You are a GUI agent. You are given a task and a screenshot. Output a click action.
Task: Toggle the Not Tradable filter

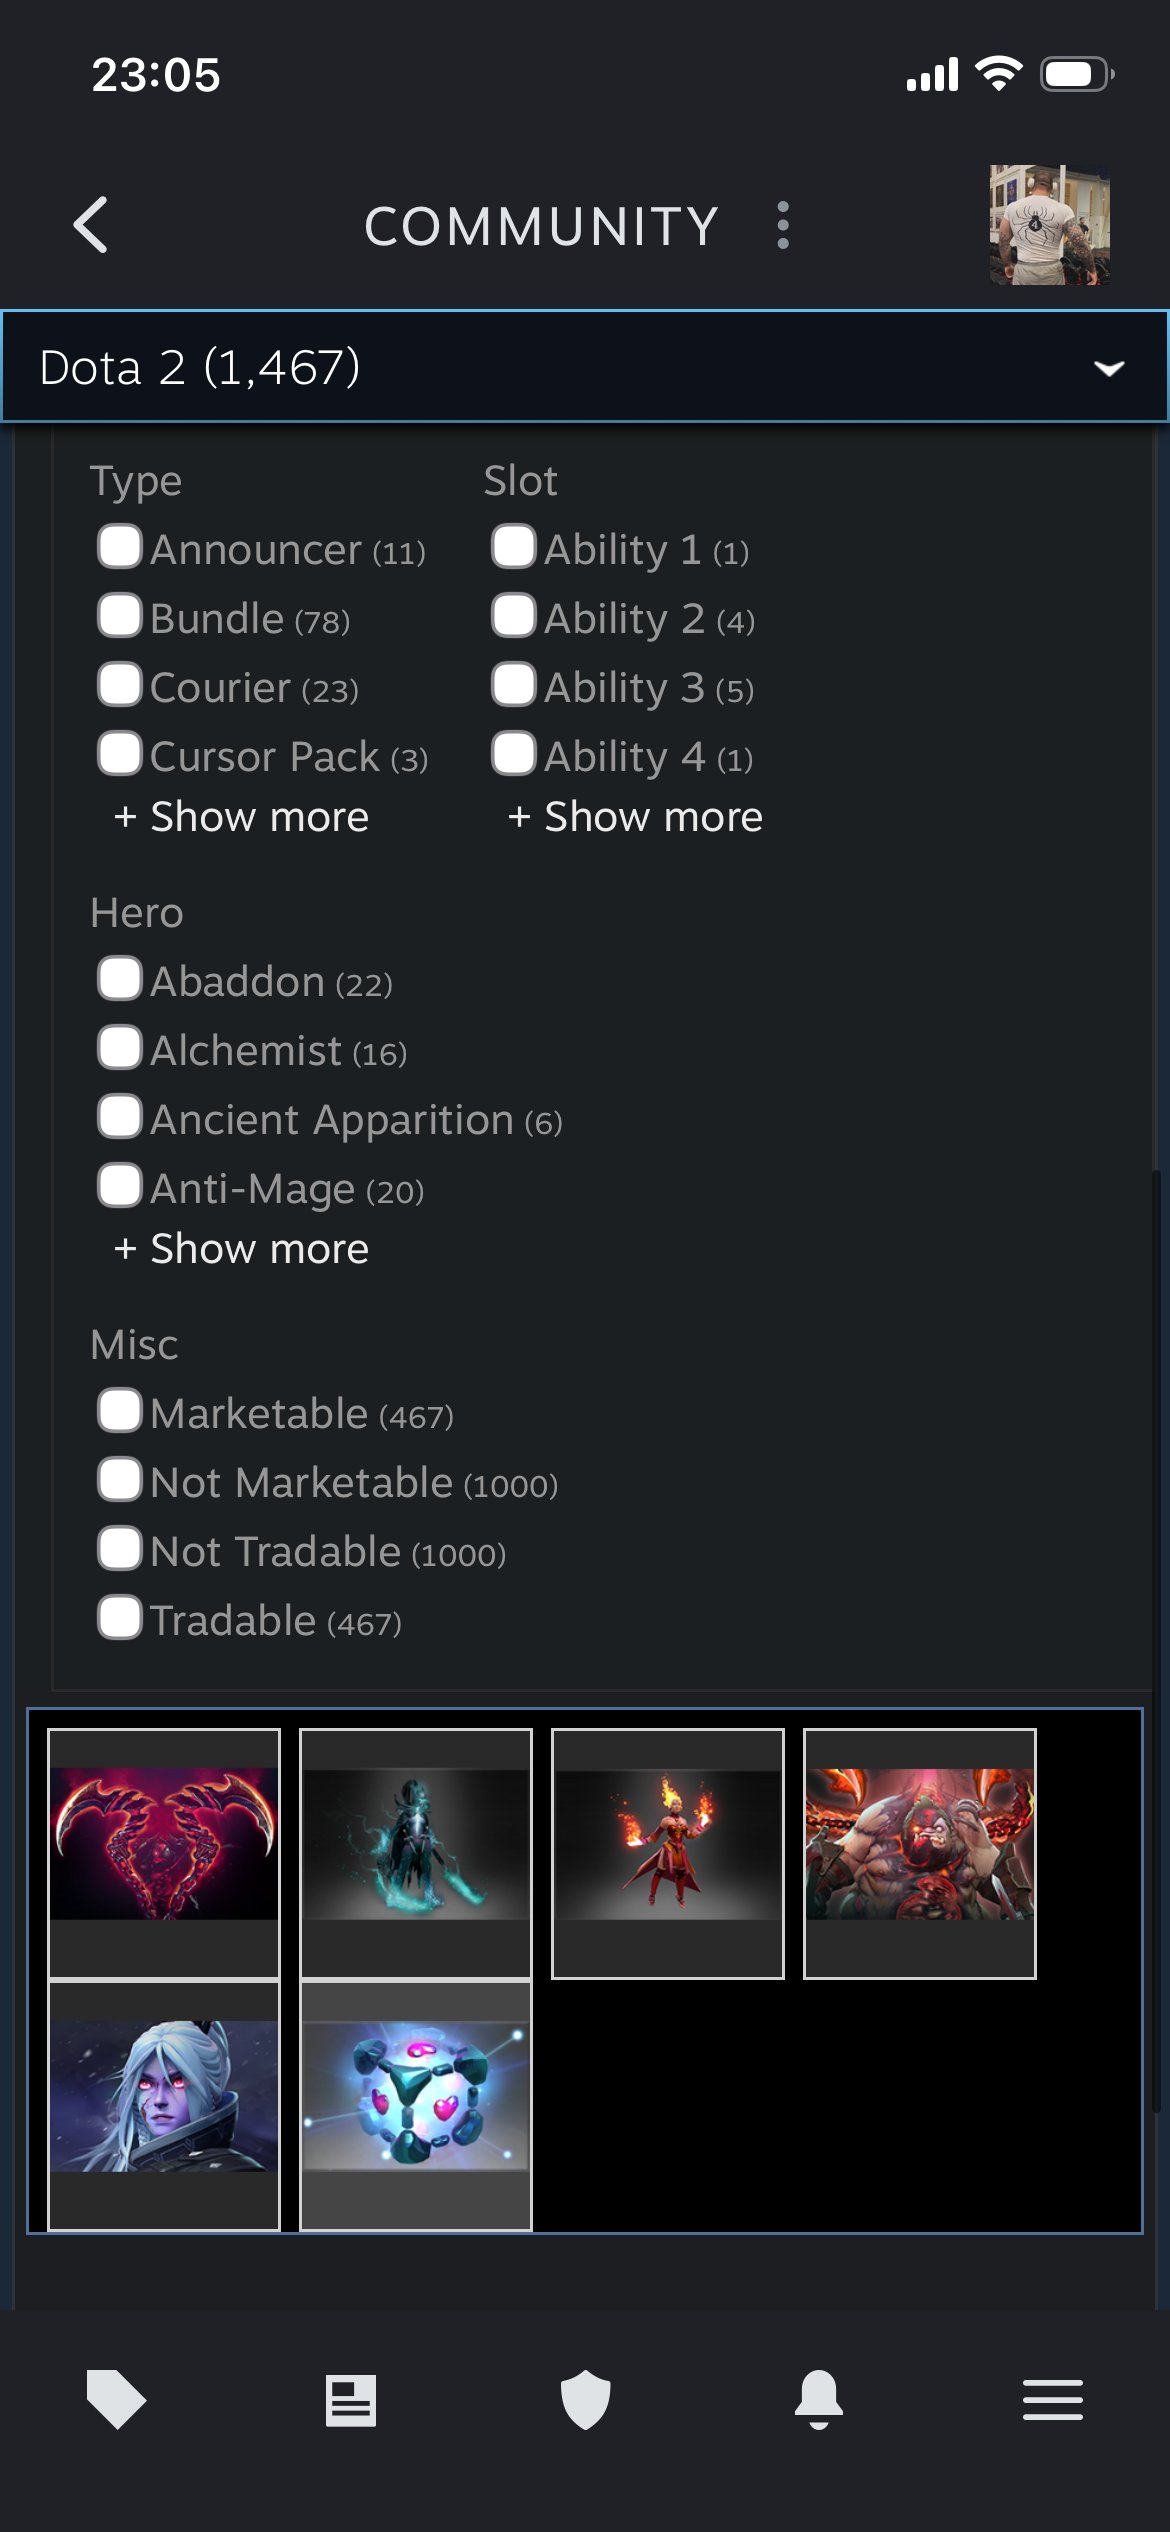click(120, 1549)
